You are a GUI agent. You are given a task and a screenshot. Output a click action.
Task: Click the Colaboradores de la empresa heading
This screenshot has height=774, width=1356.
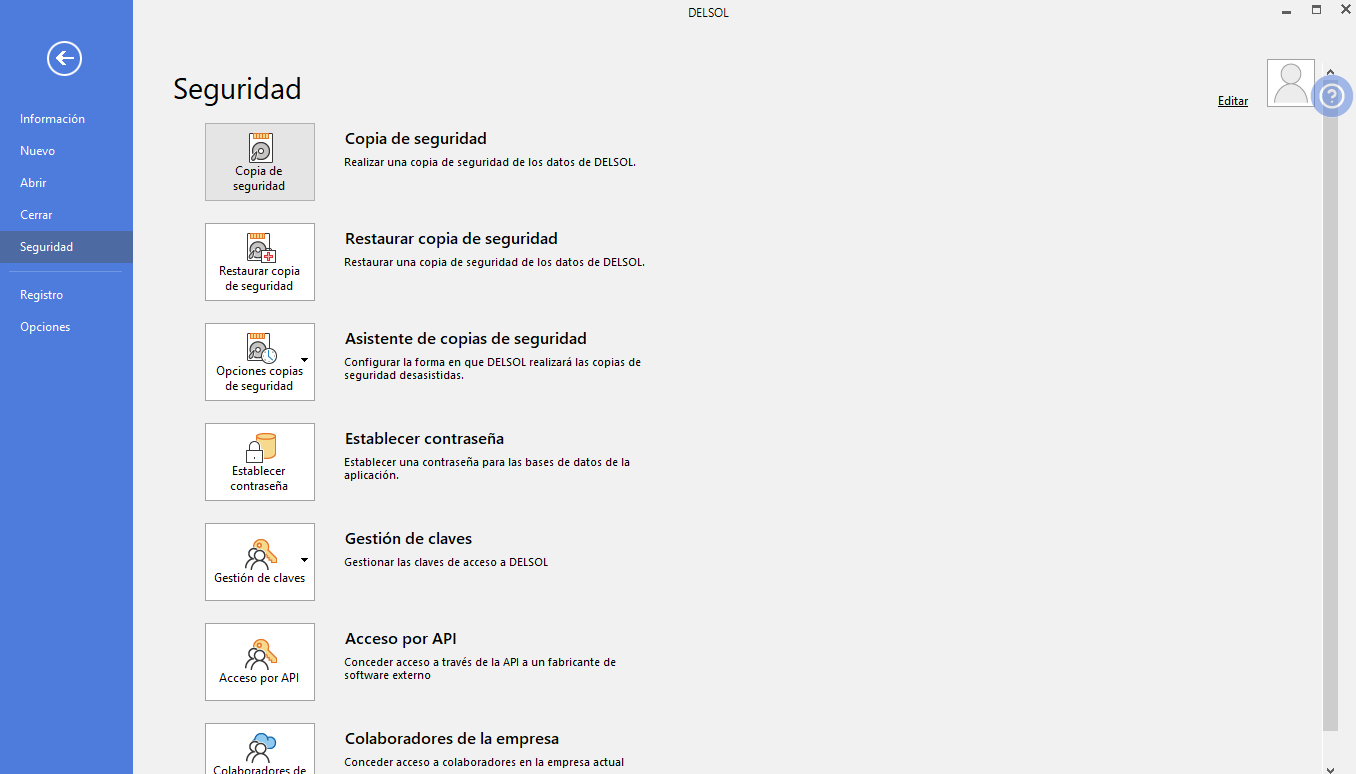(x=452, y=739)
